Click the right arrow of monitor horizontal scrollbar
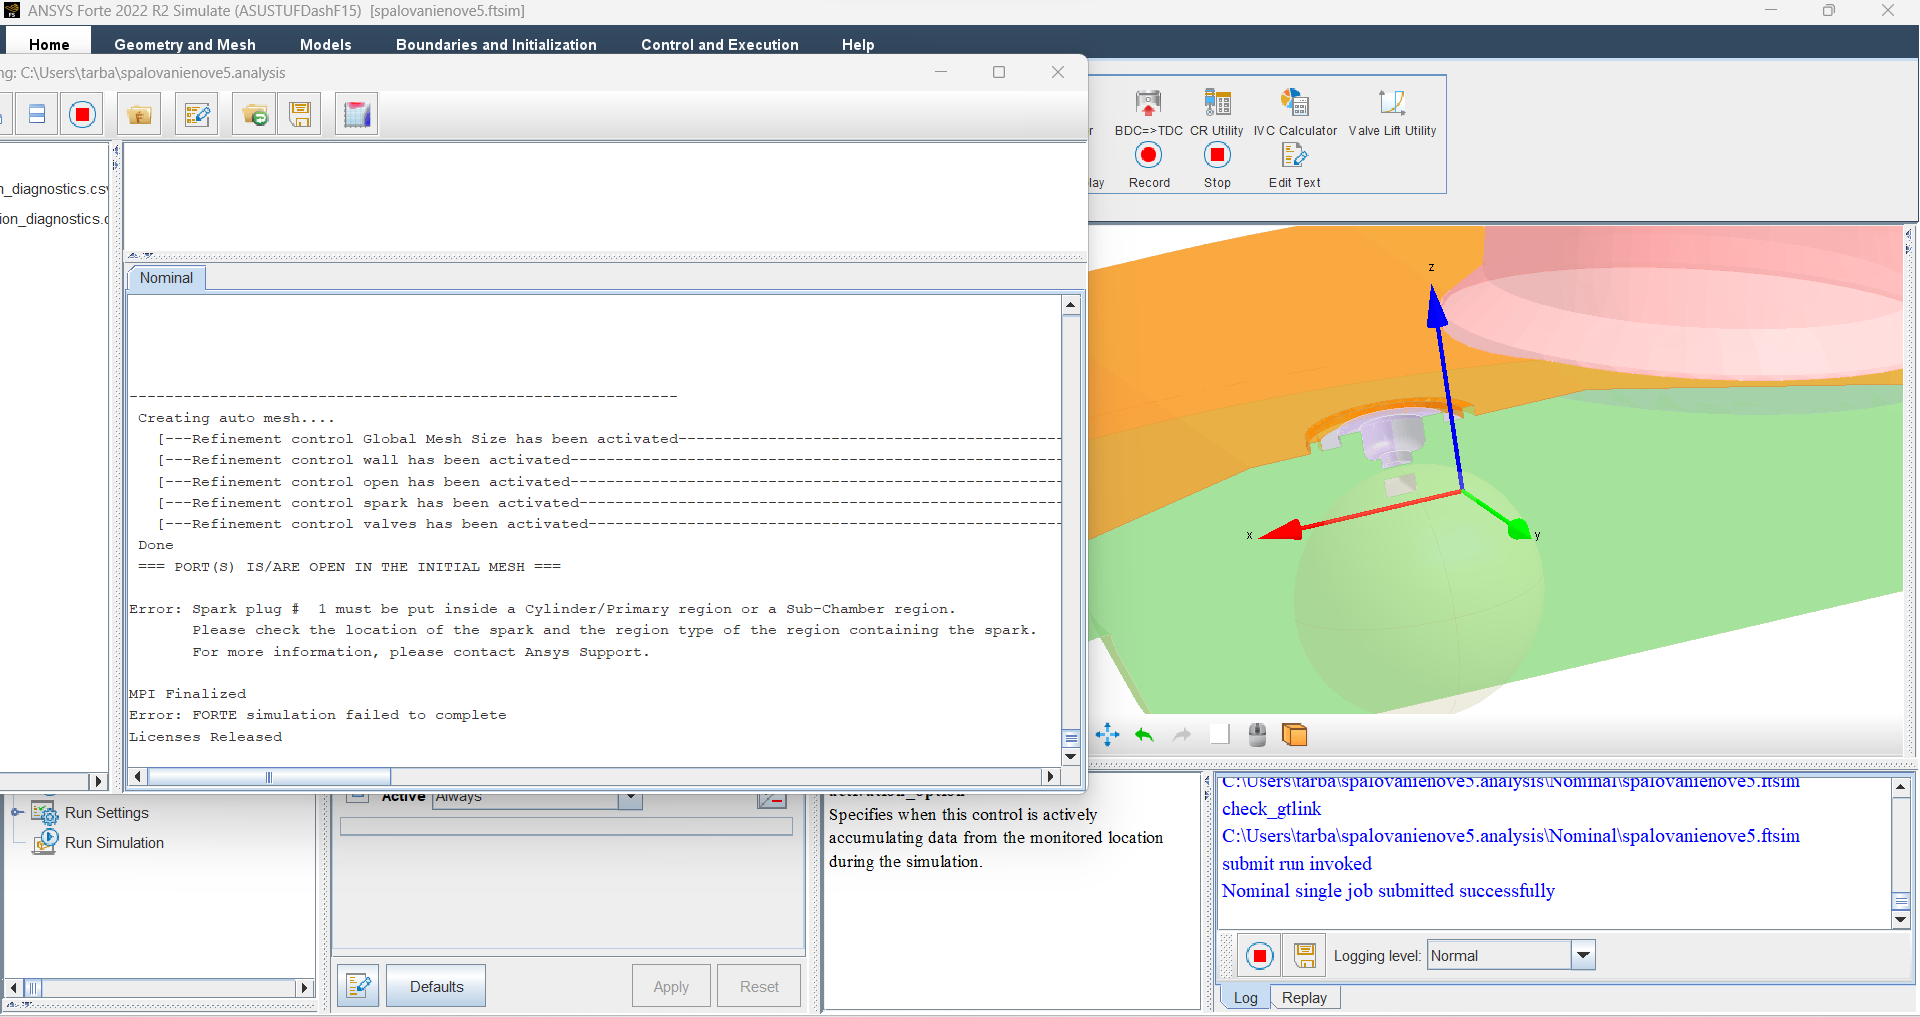The image size is (1920, 1017). point(1050,777)
